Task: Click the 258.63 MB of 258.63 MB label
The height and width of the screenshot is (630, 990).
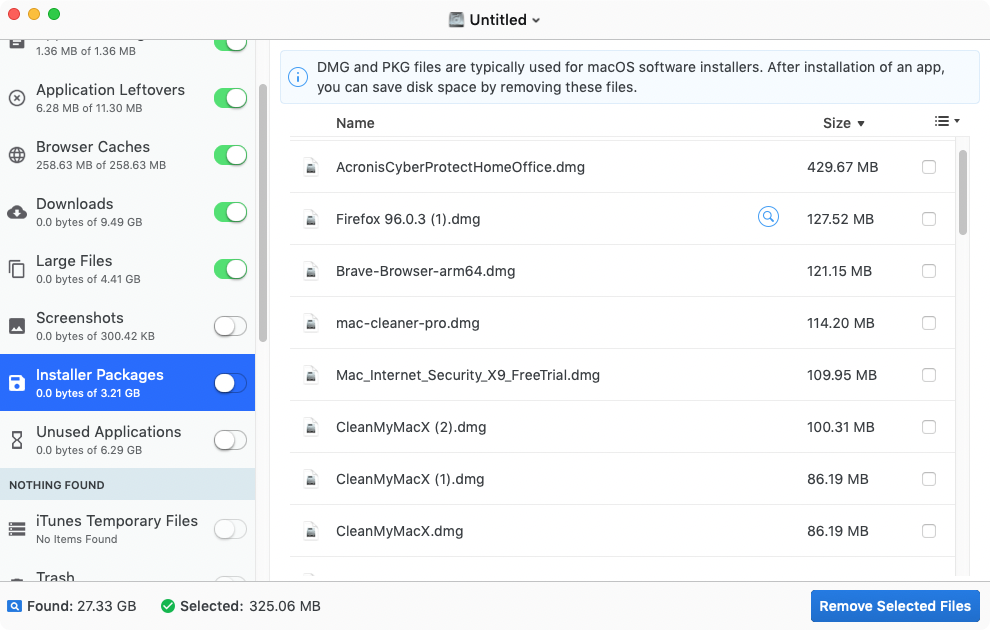Action: click(101, 165)
